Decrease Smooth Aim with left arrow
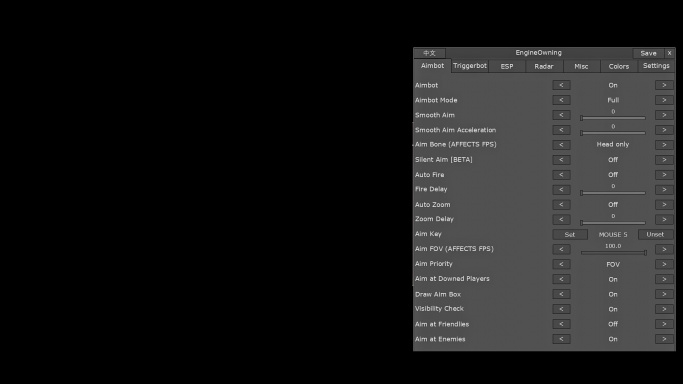683x384 pixels. coord(561,115)
